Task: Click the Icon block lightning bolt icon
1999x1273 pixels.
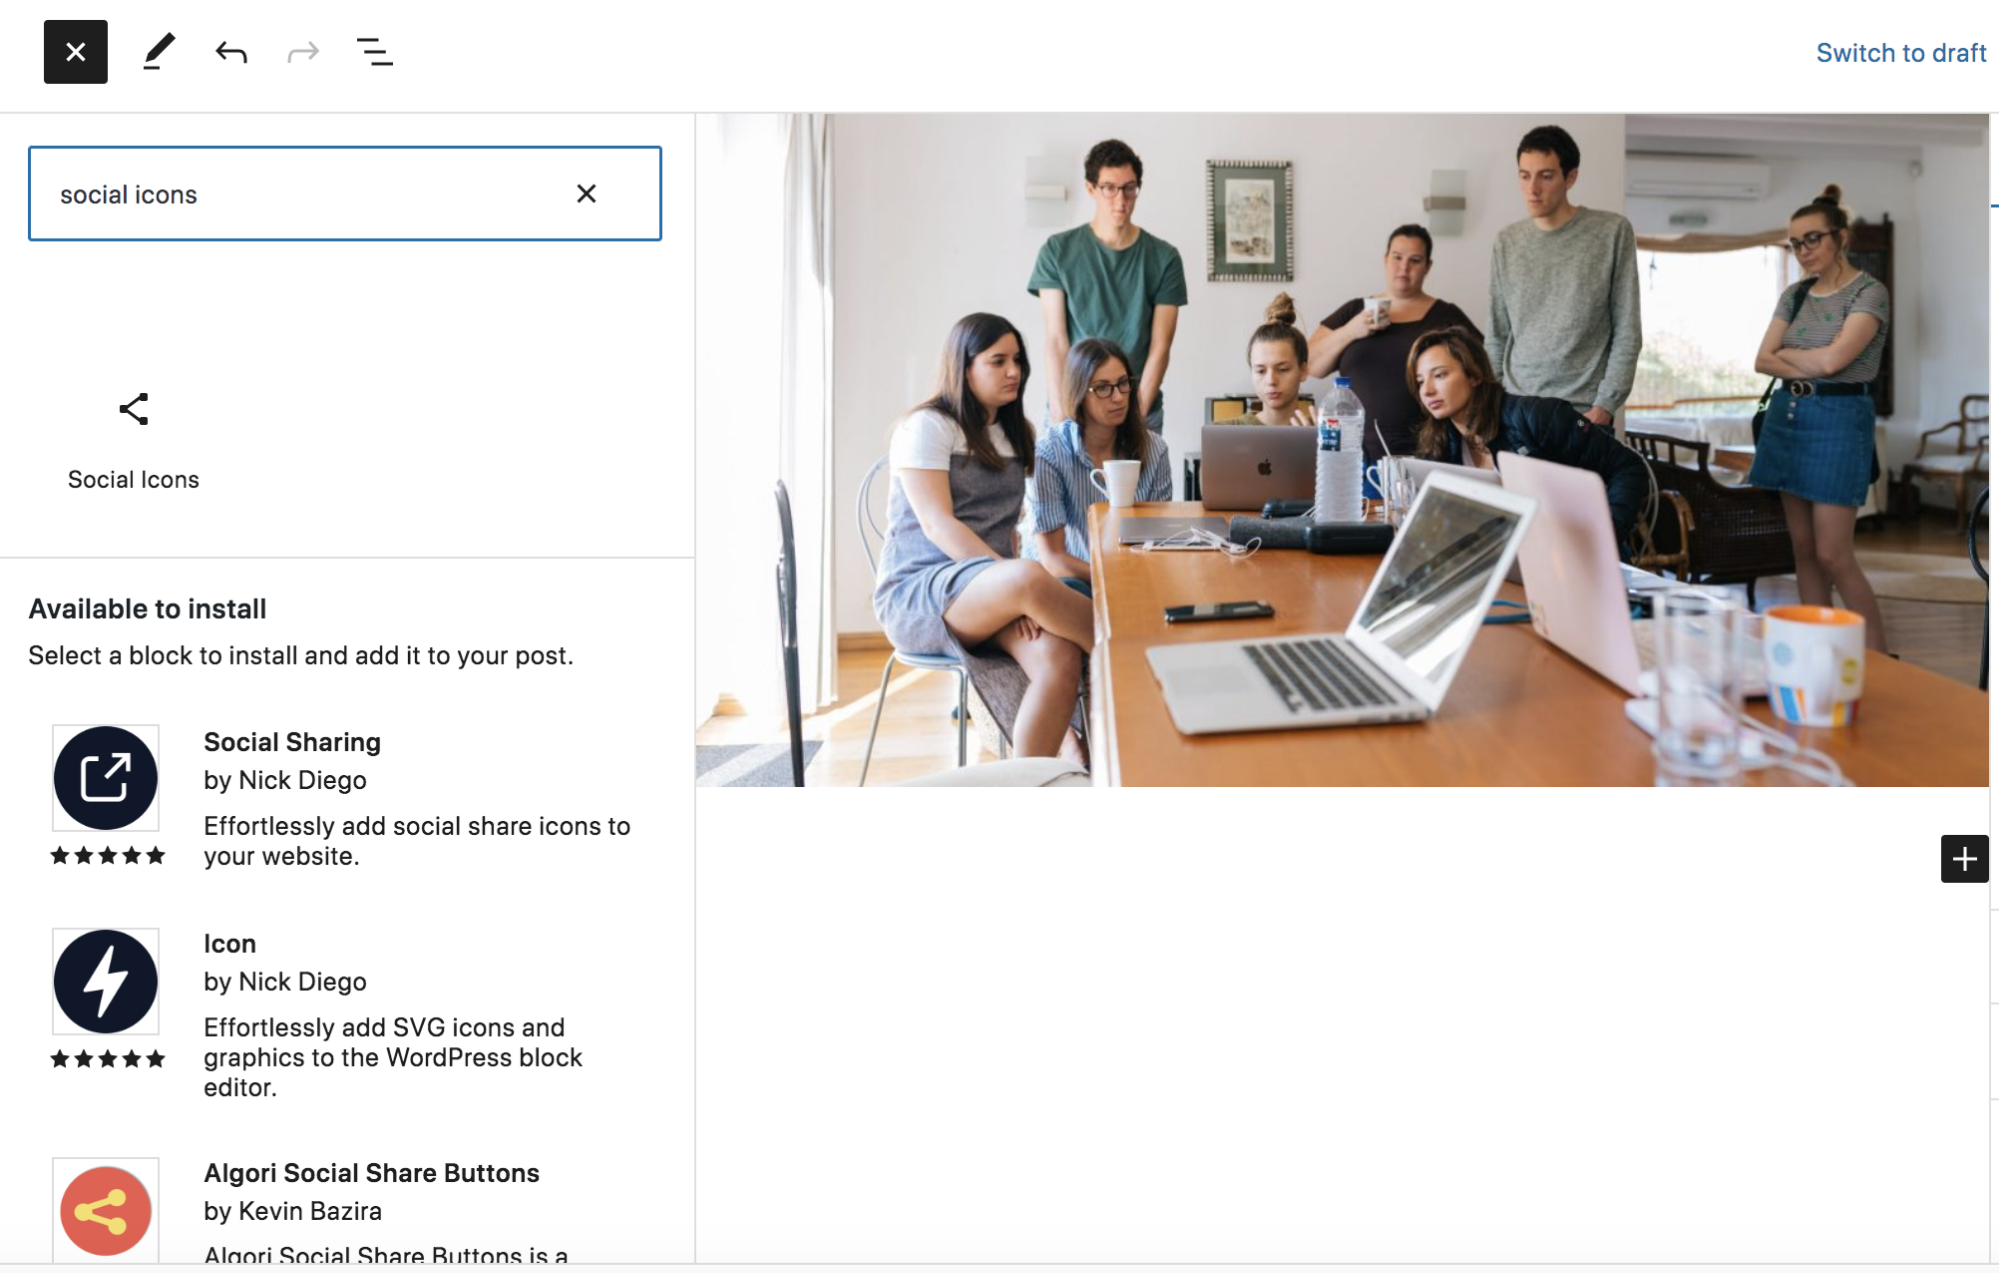Action: [x=105, y=979]
